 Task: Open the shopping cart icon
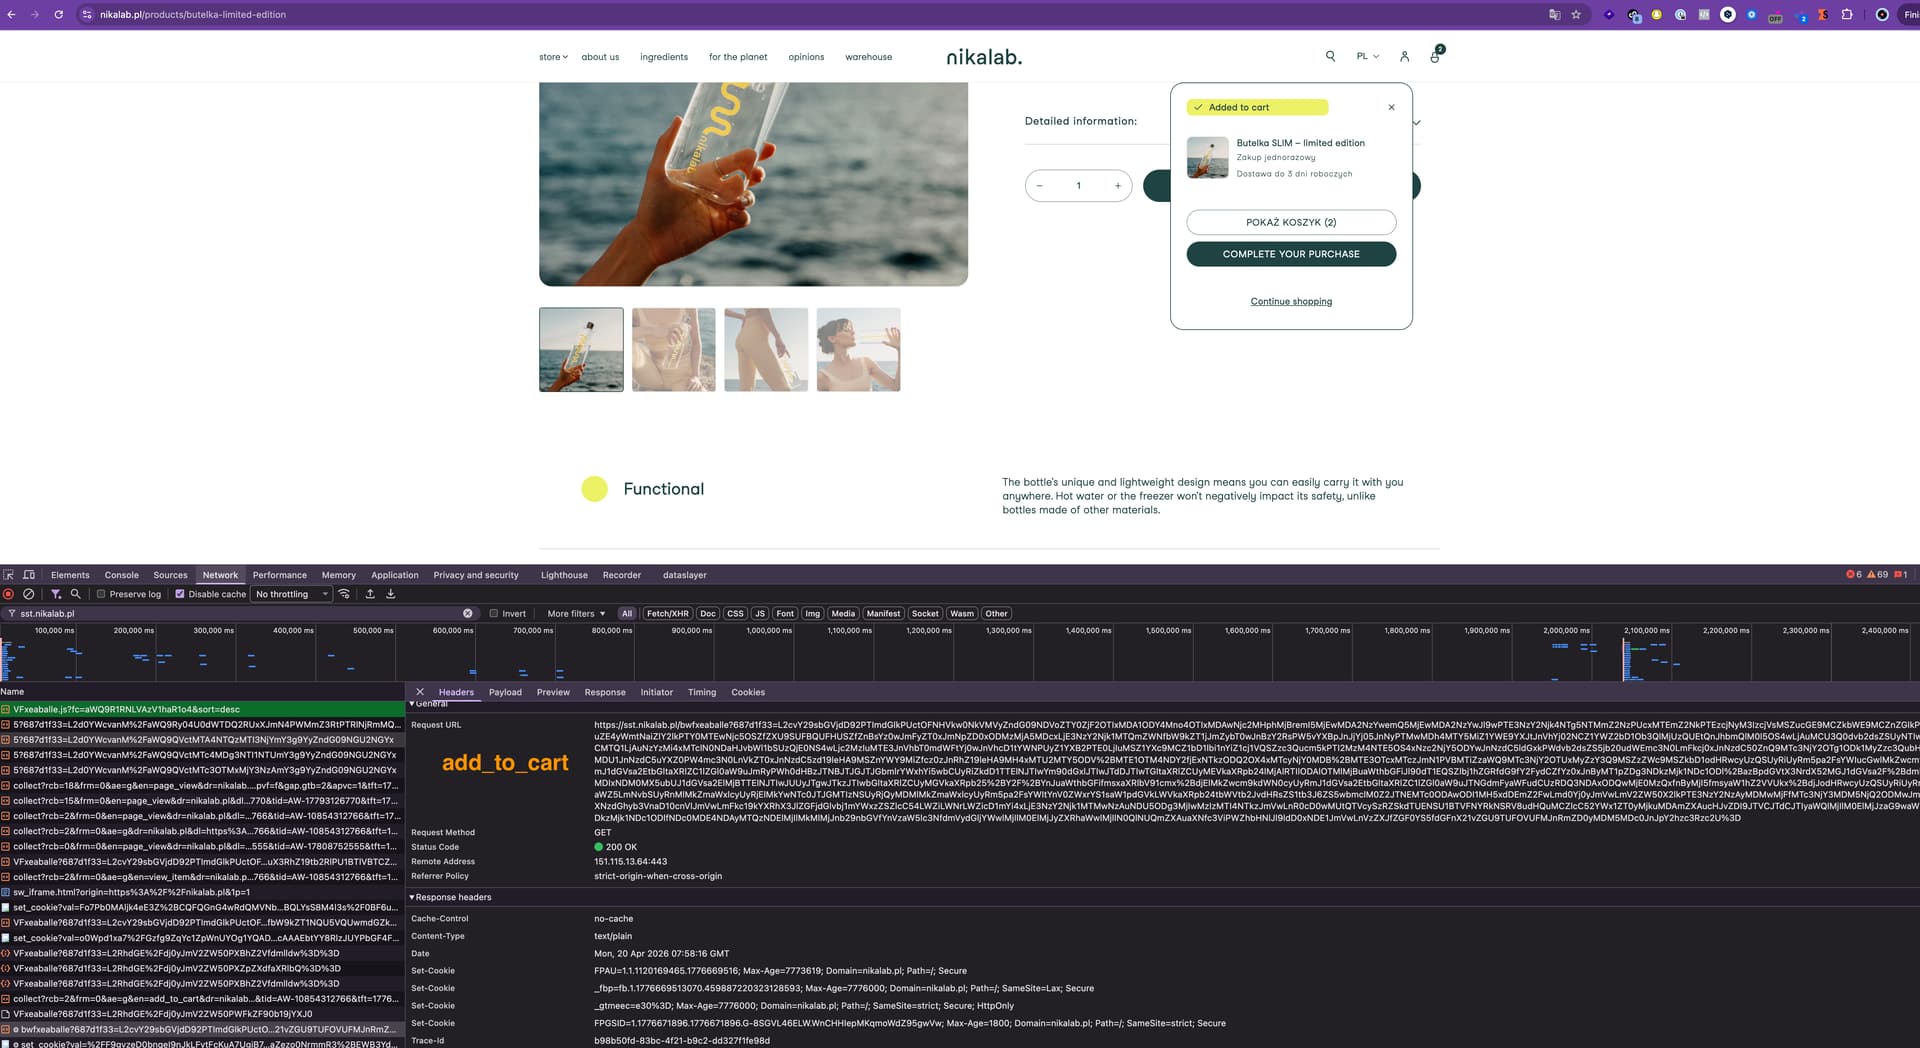coord(1435,57)
